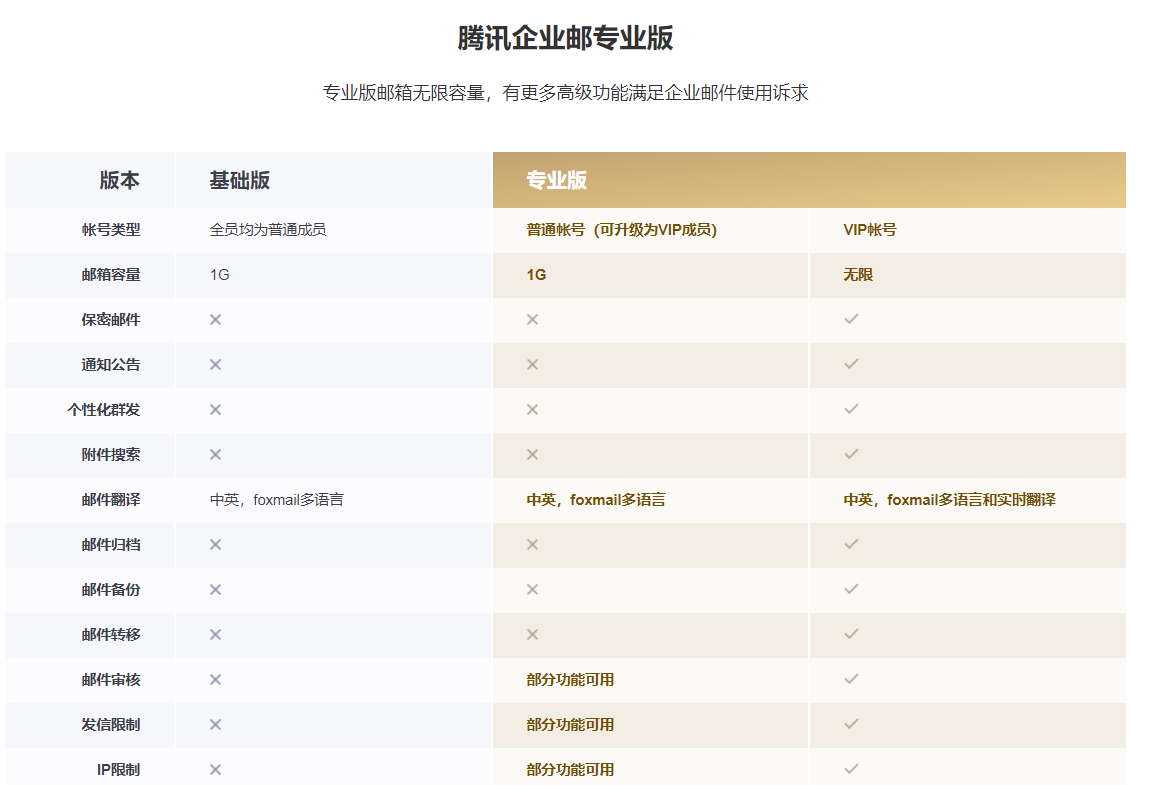The width and height of the screenshot is (1160, 785).
Task: Click 邮件备份 cross mark in 普通帐号 column
Action: coord(533,590)
